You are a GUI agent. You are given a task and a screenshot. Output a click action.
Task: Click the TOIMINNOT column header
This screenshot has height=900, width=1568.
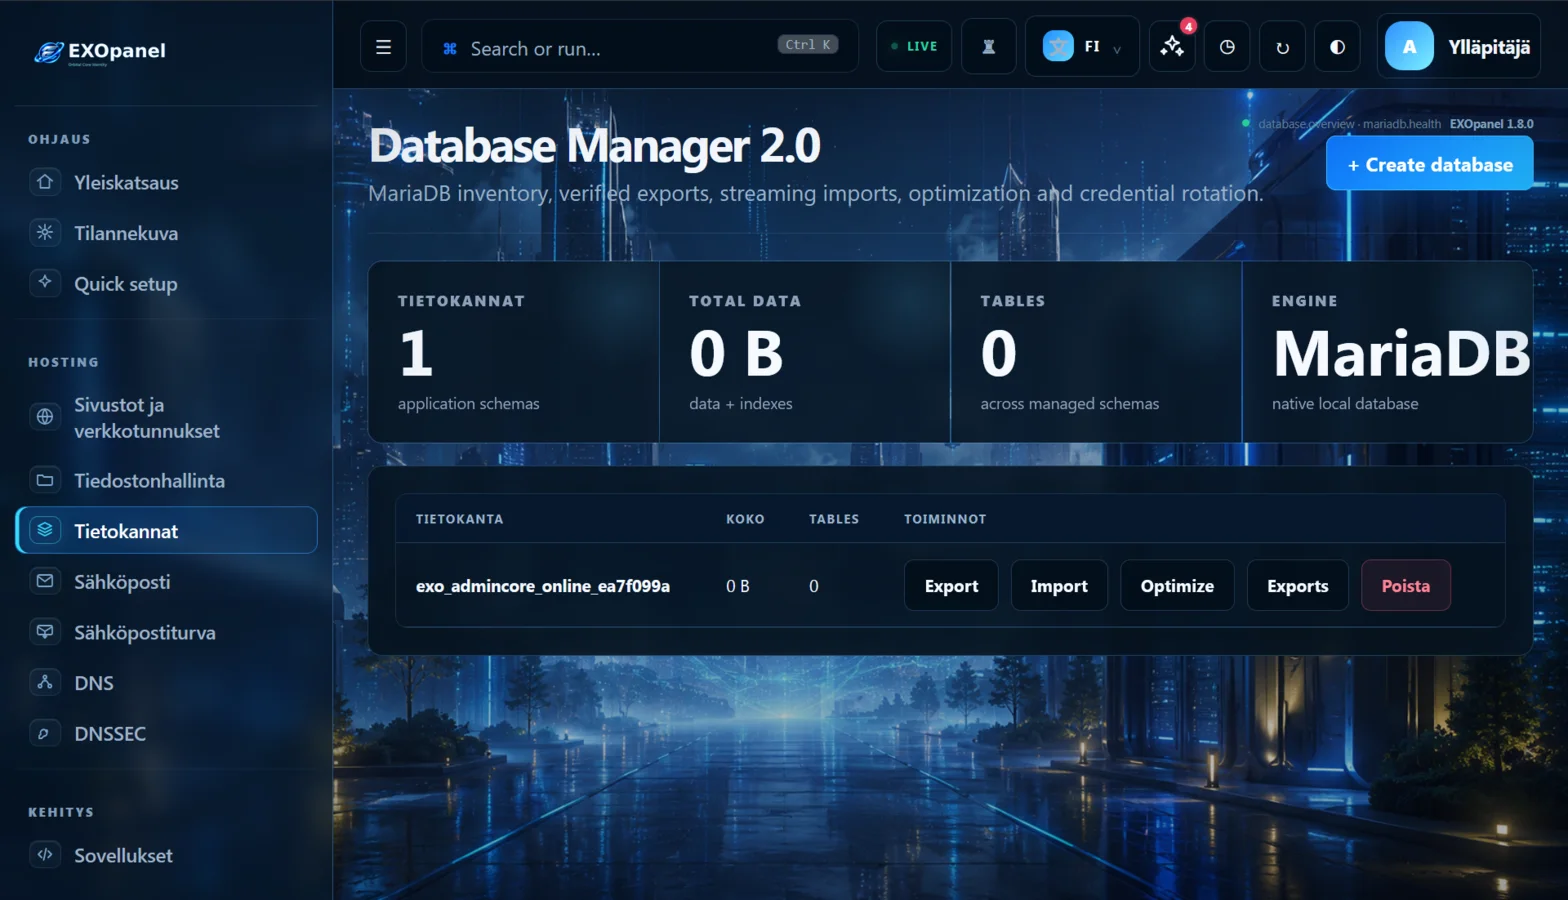945,519
